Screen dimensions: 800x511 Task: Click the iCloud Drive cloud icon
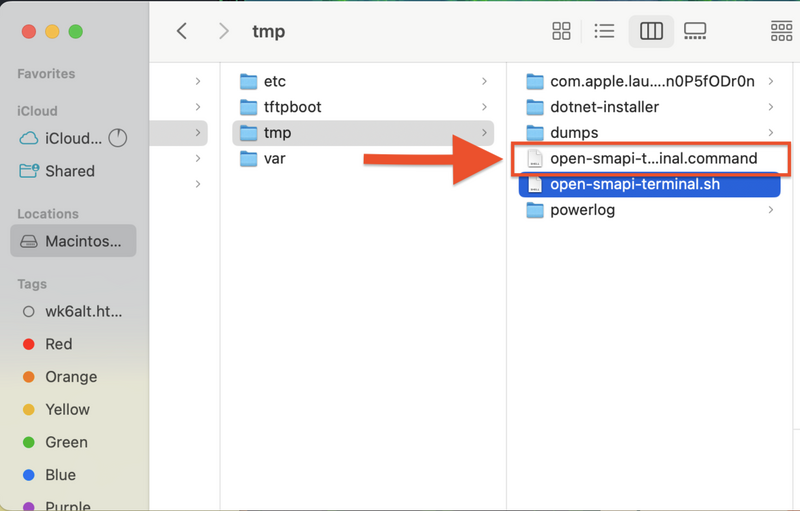[x=29, y=138]
